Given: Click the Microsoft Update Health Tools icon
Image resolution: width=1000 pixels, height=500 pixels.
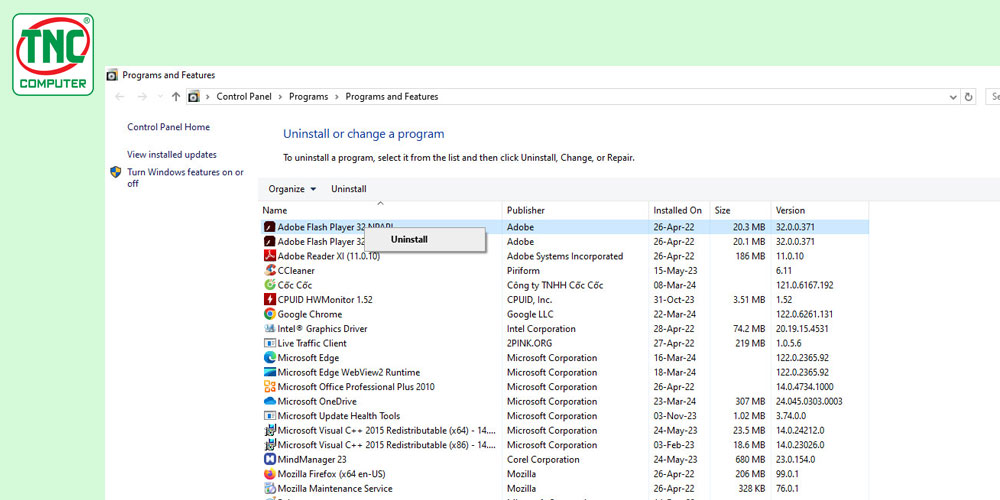Looking at the screenshot, I should pos(269,416).
